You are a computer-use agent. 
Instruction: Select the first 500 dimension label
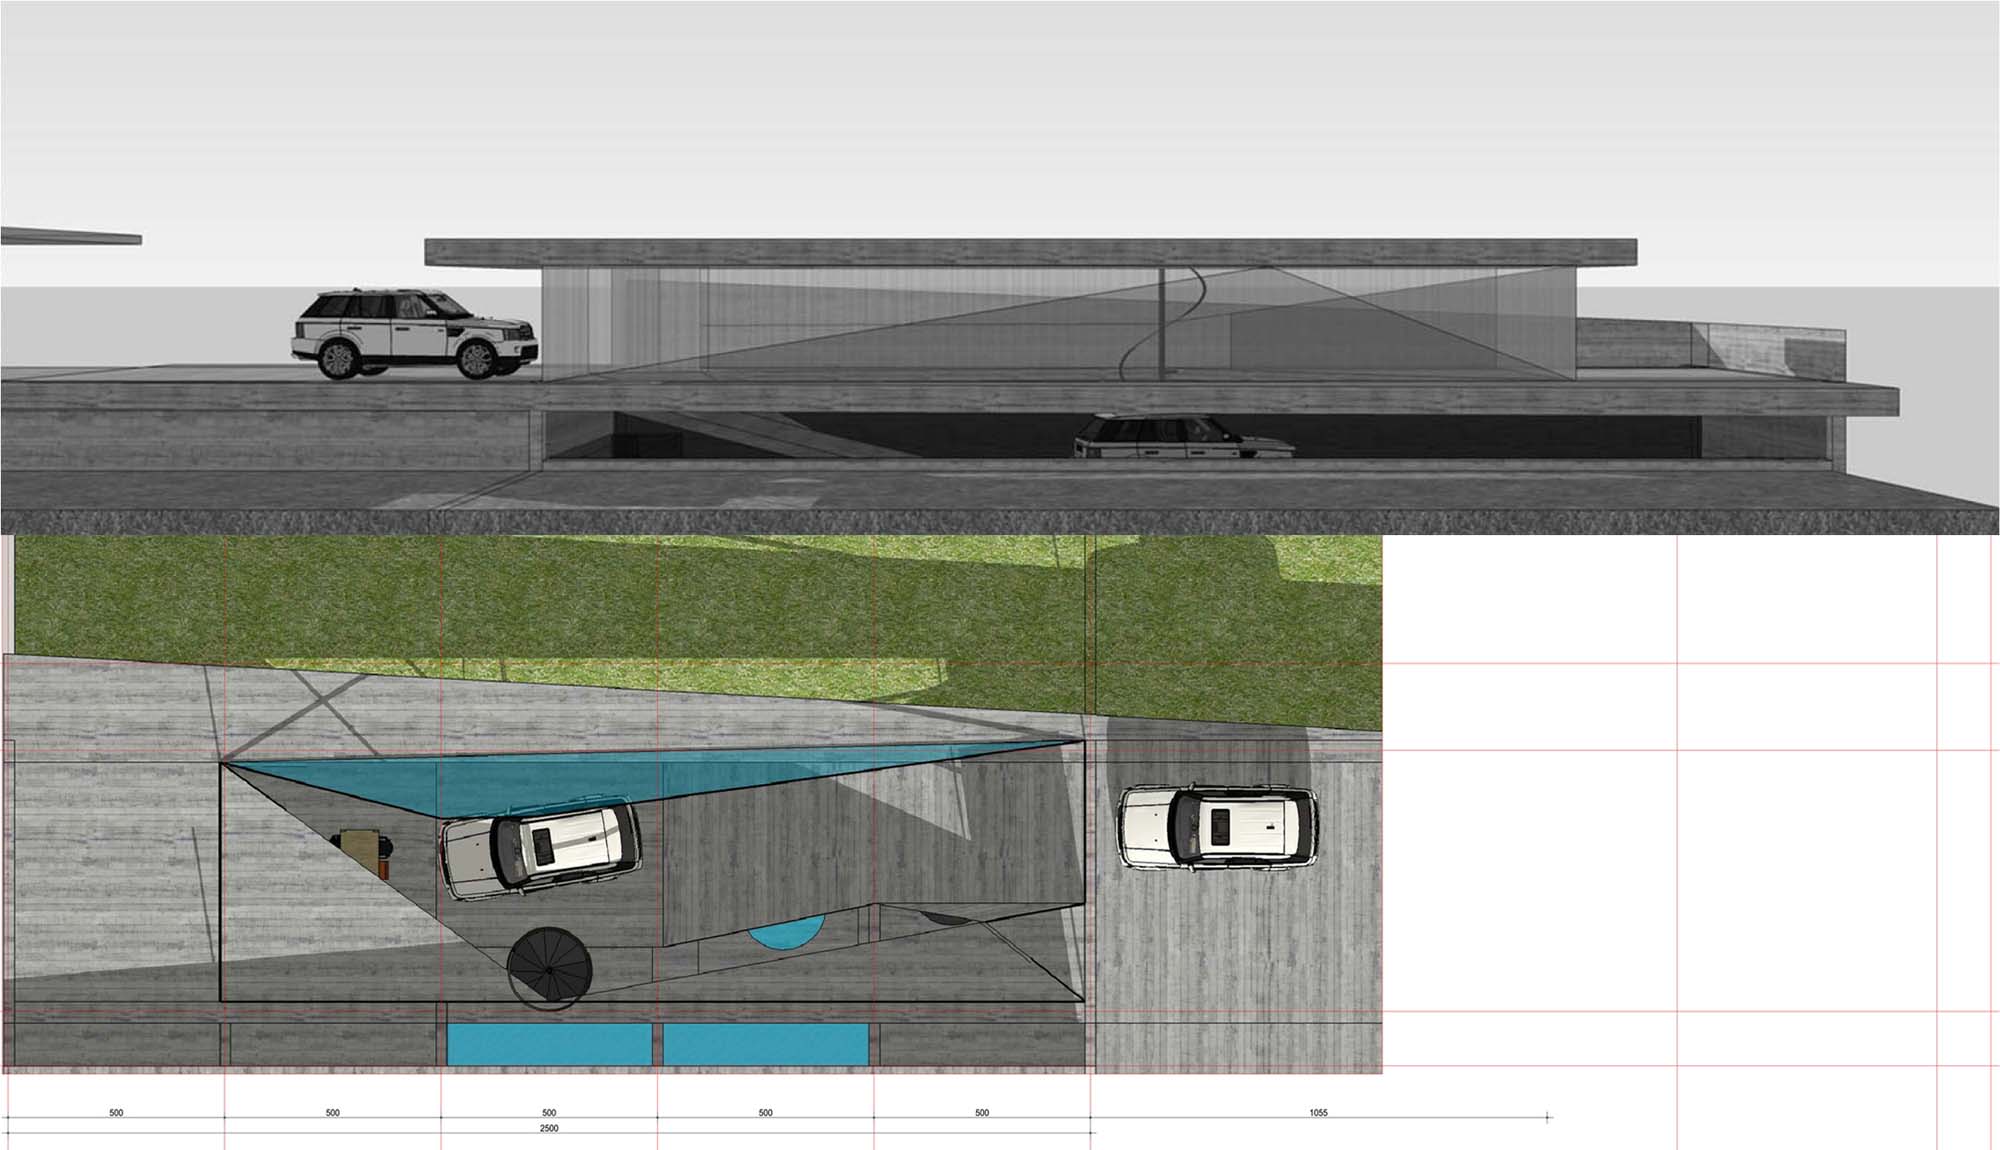[116, 1112]
